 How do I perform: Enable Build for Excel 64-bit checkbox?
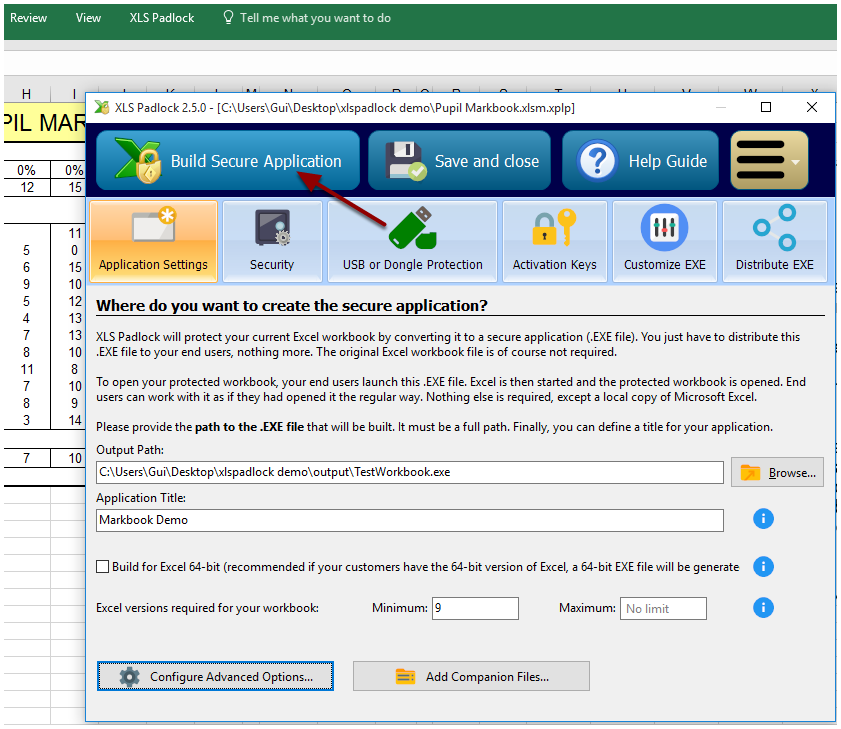point(103,567)
